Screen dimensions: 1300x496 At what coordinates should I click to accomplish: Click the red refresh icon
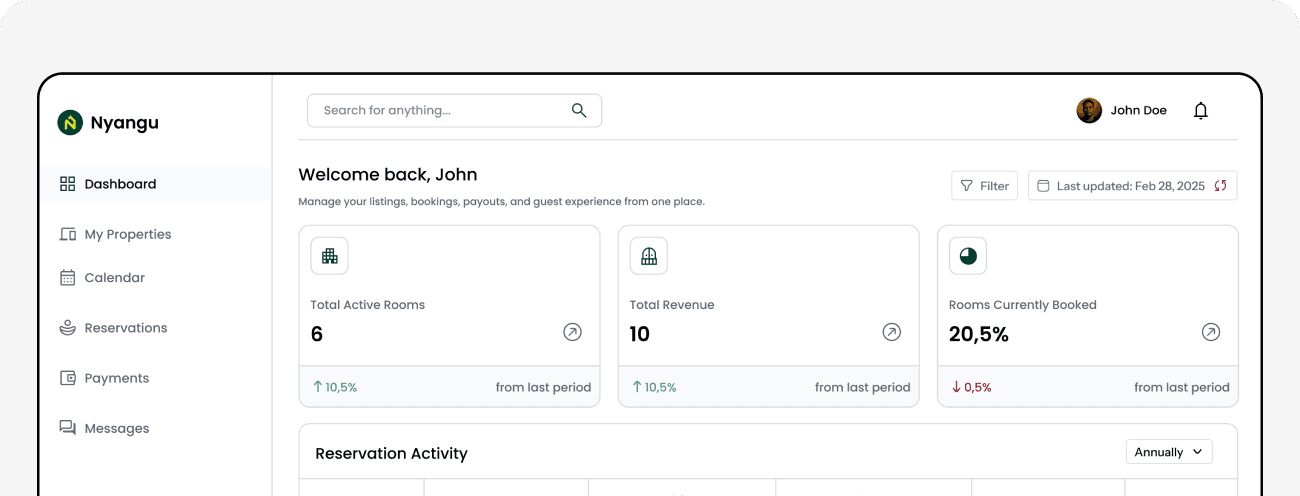point(1220,186)
